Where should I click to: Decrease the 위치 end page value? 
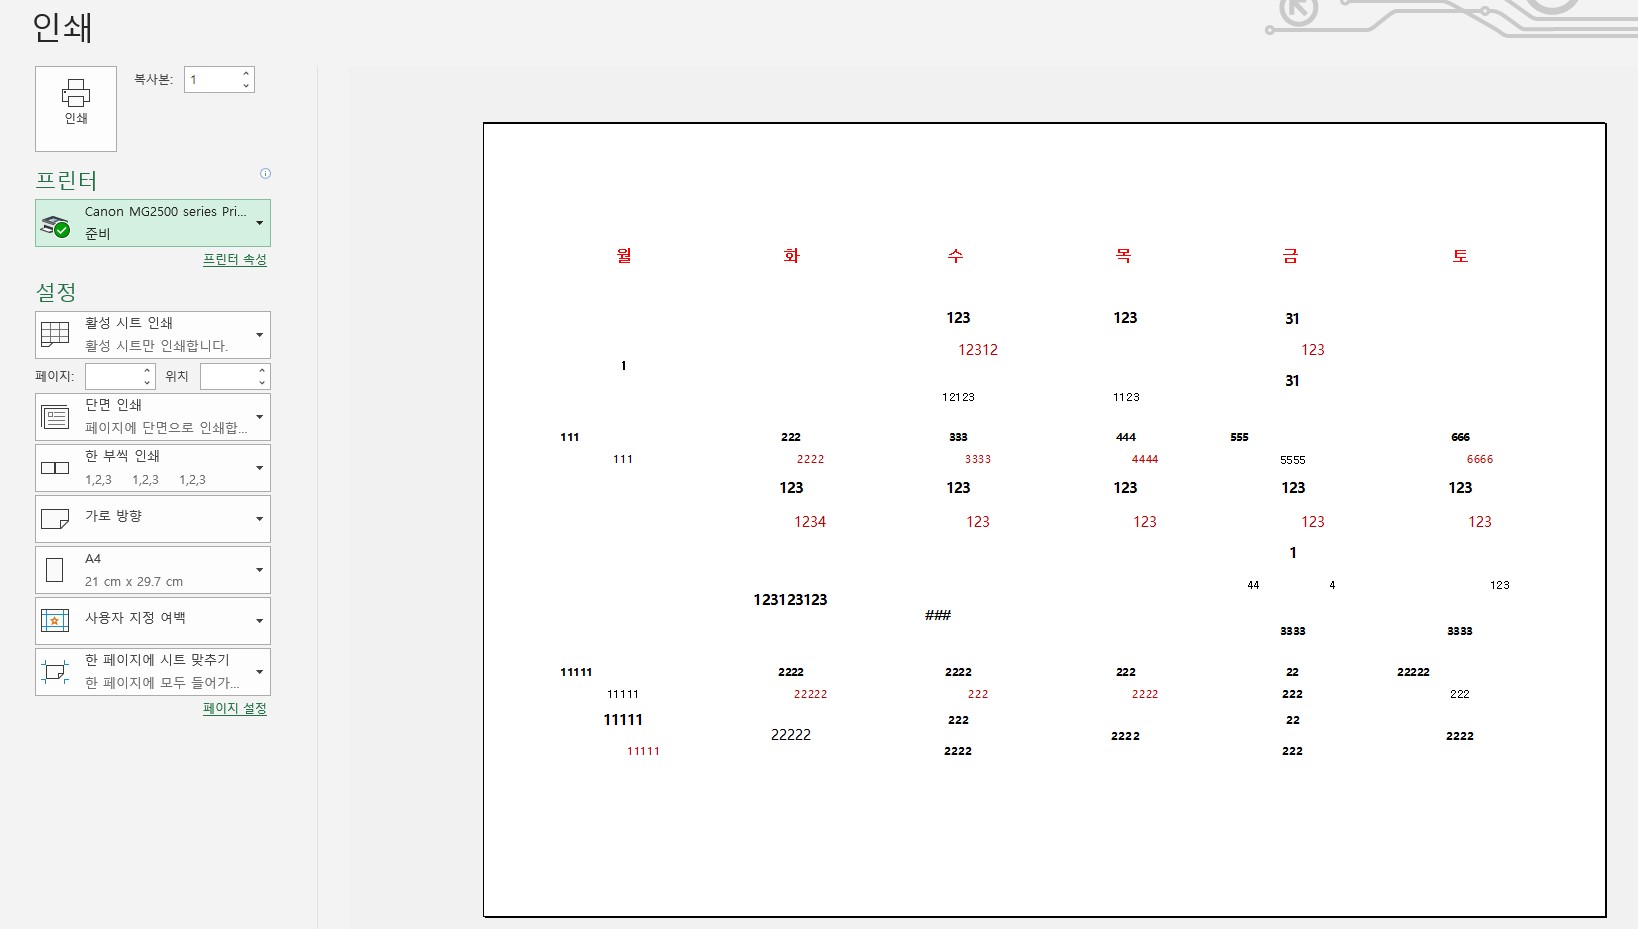263,382
